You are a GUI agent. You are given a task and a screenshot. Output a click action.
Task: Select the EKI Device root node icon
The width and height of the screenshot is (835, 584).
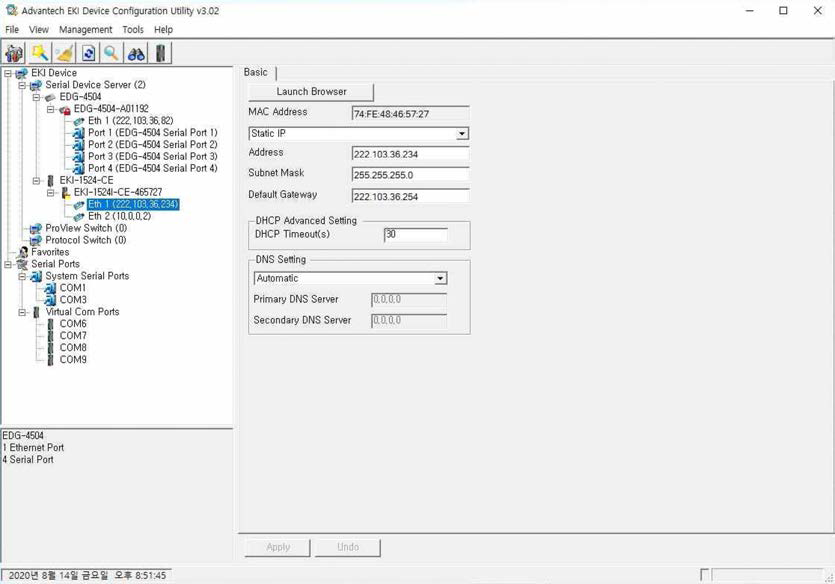(21, 73)
